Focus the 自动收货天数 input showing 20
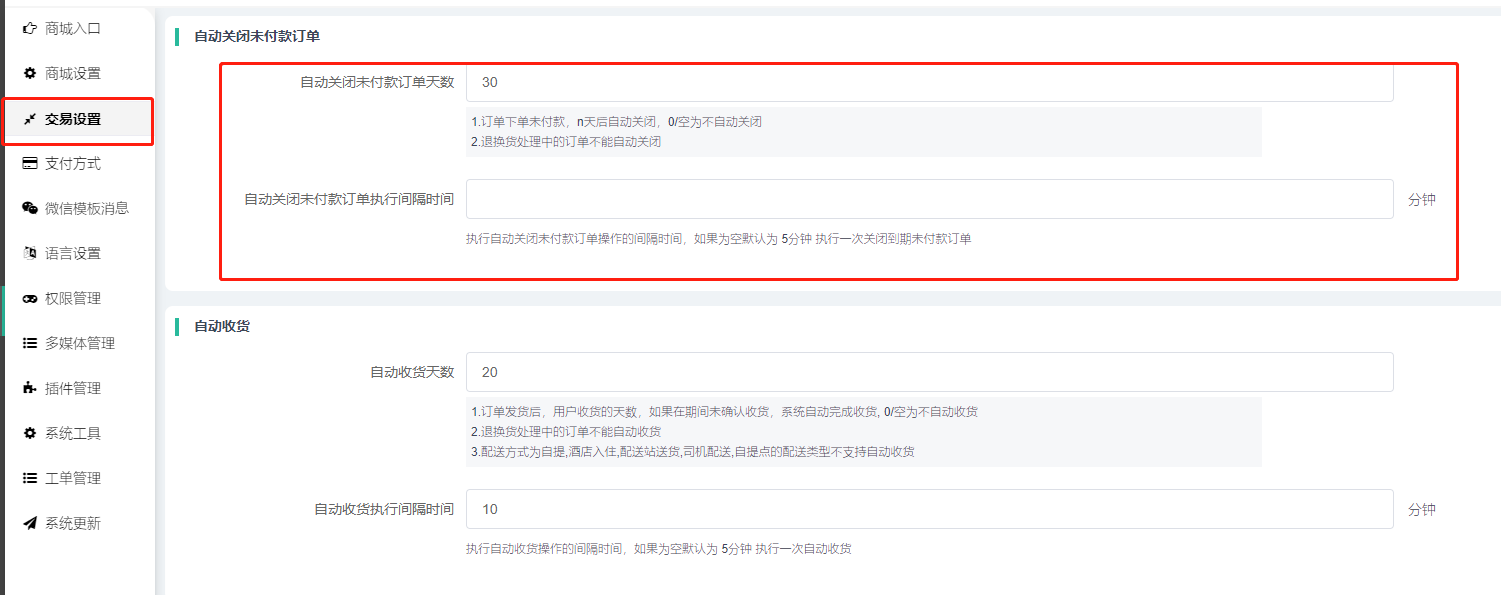The height and width of the screenshot is (595, 1501). coord(929,372)
